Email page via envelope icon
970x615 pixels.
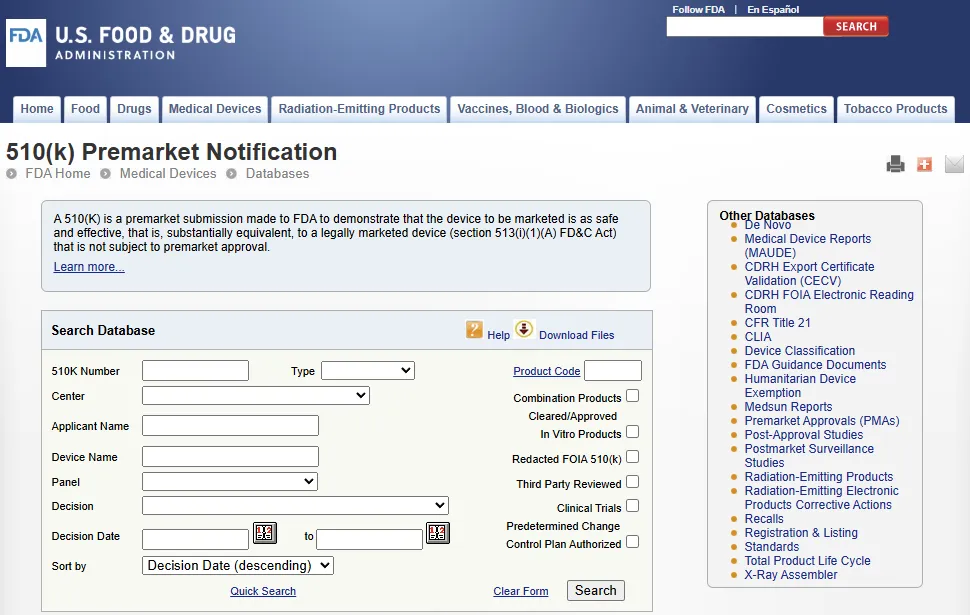[954, 164]
